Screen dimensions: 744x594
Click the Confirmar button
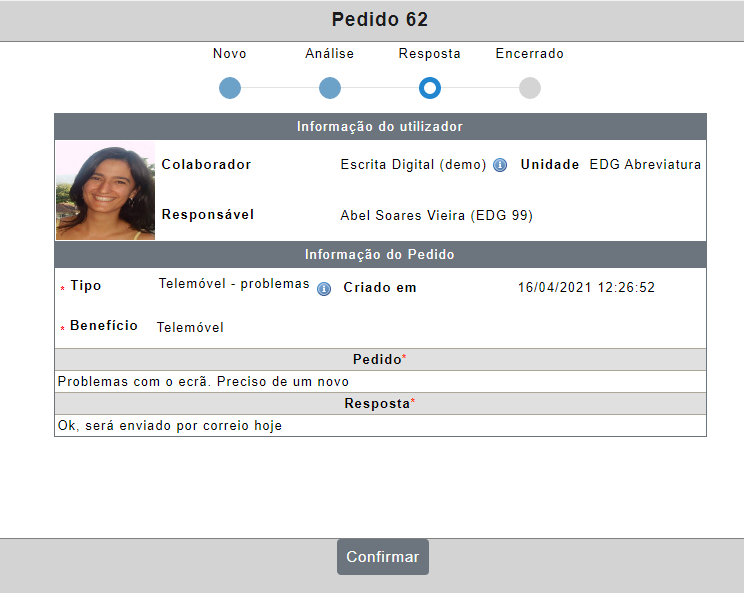[382, 557]
